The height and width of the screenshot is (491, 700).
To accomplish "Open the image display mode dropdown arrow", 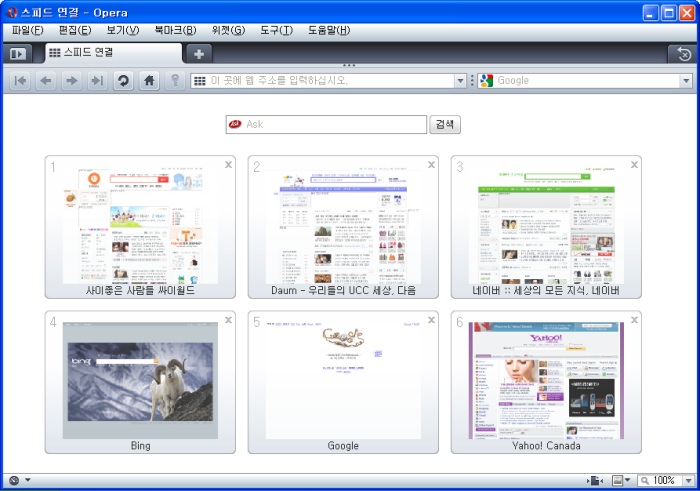I will (627, 480).
